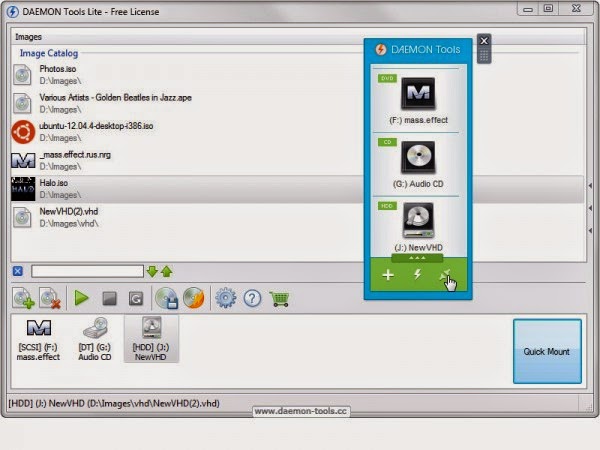Click the Image Catalog header
600x450 pixels.
pos(49,53)
